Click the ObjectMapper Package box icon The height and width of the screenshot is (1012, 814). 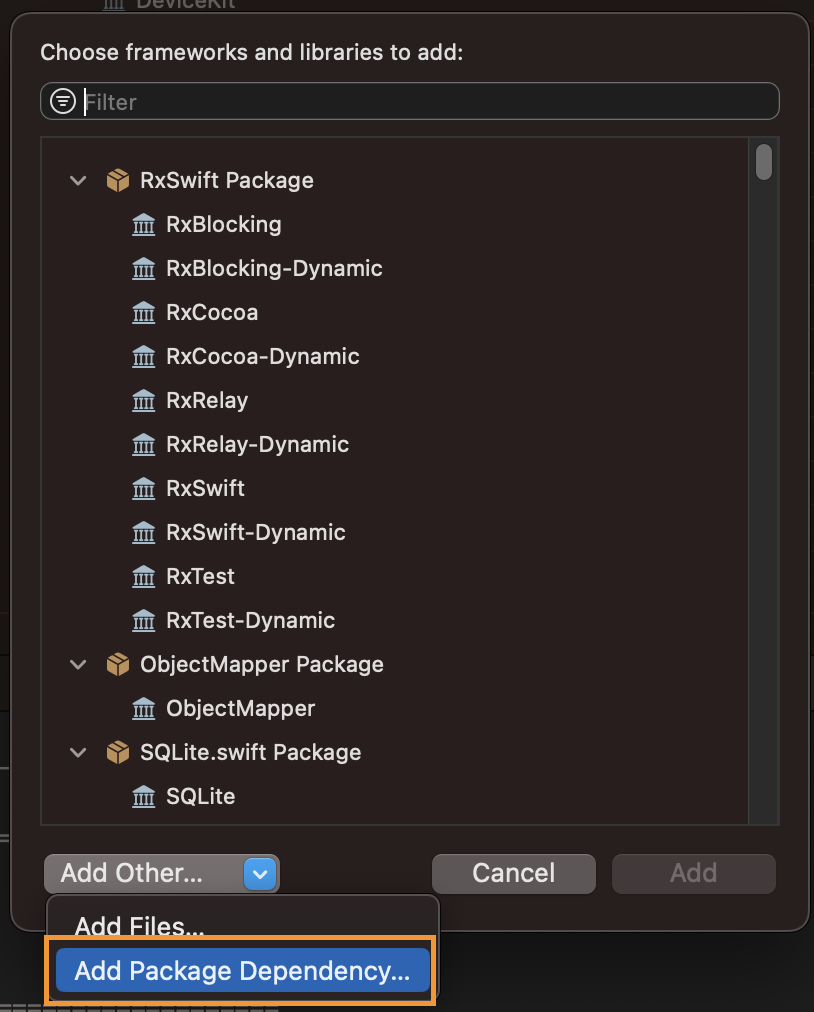[x=117, y=664]
